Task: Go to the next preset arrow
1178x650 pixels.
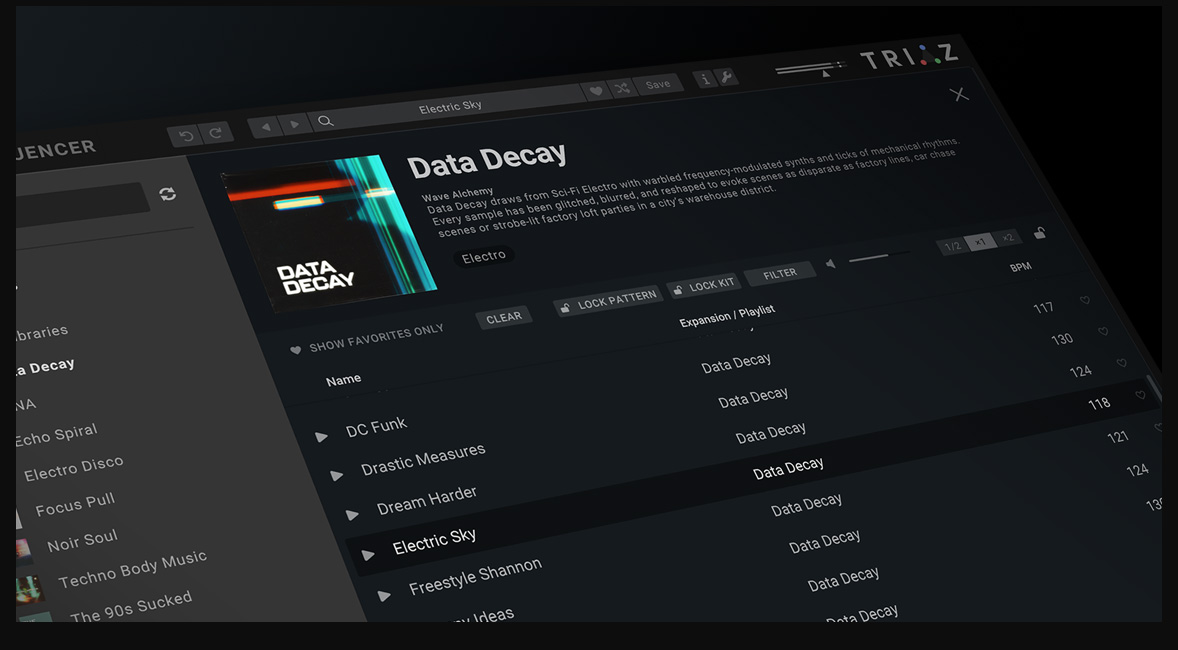Action: click(294, 125)
